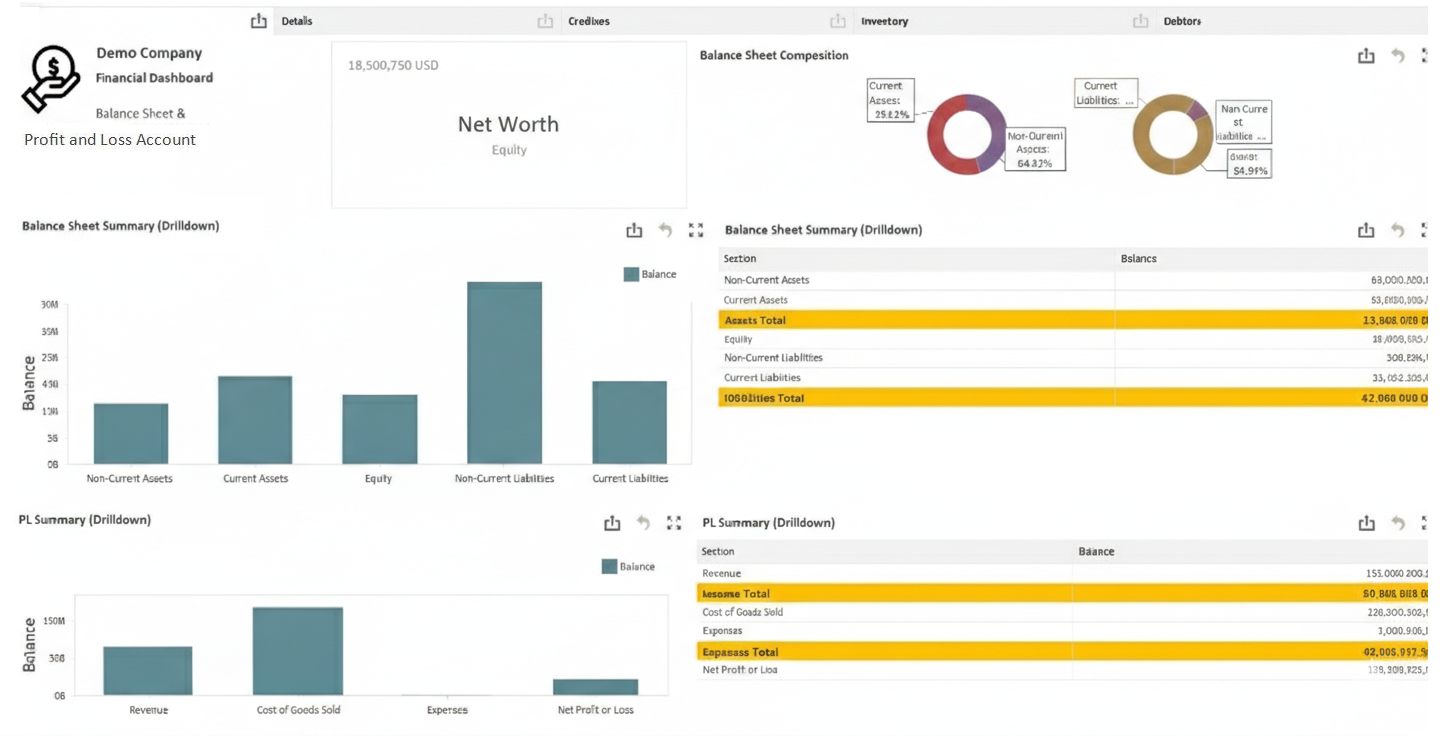Reset drilldown on Balance Sheet Summary chart

665,229
